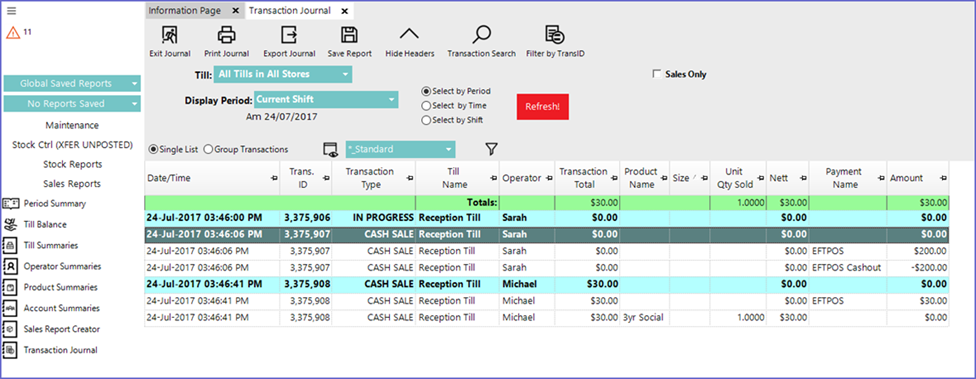Open the hamburger menu icon
976x379 pixels.
11,11
